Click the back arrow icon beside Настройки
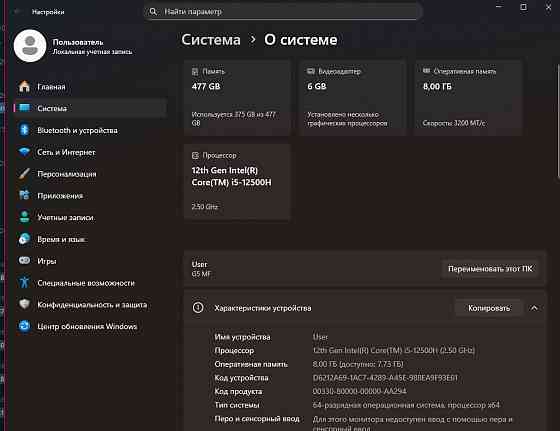The image size is (560, 431). pos(17,12)
